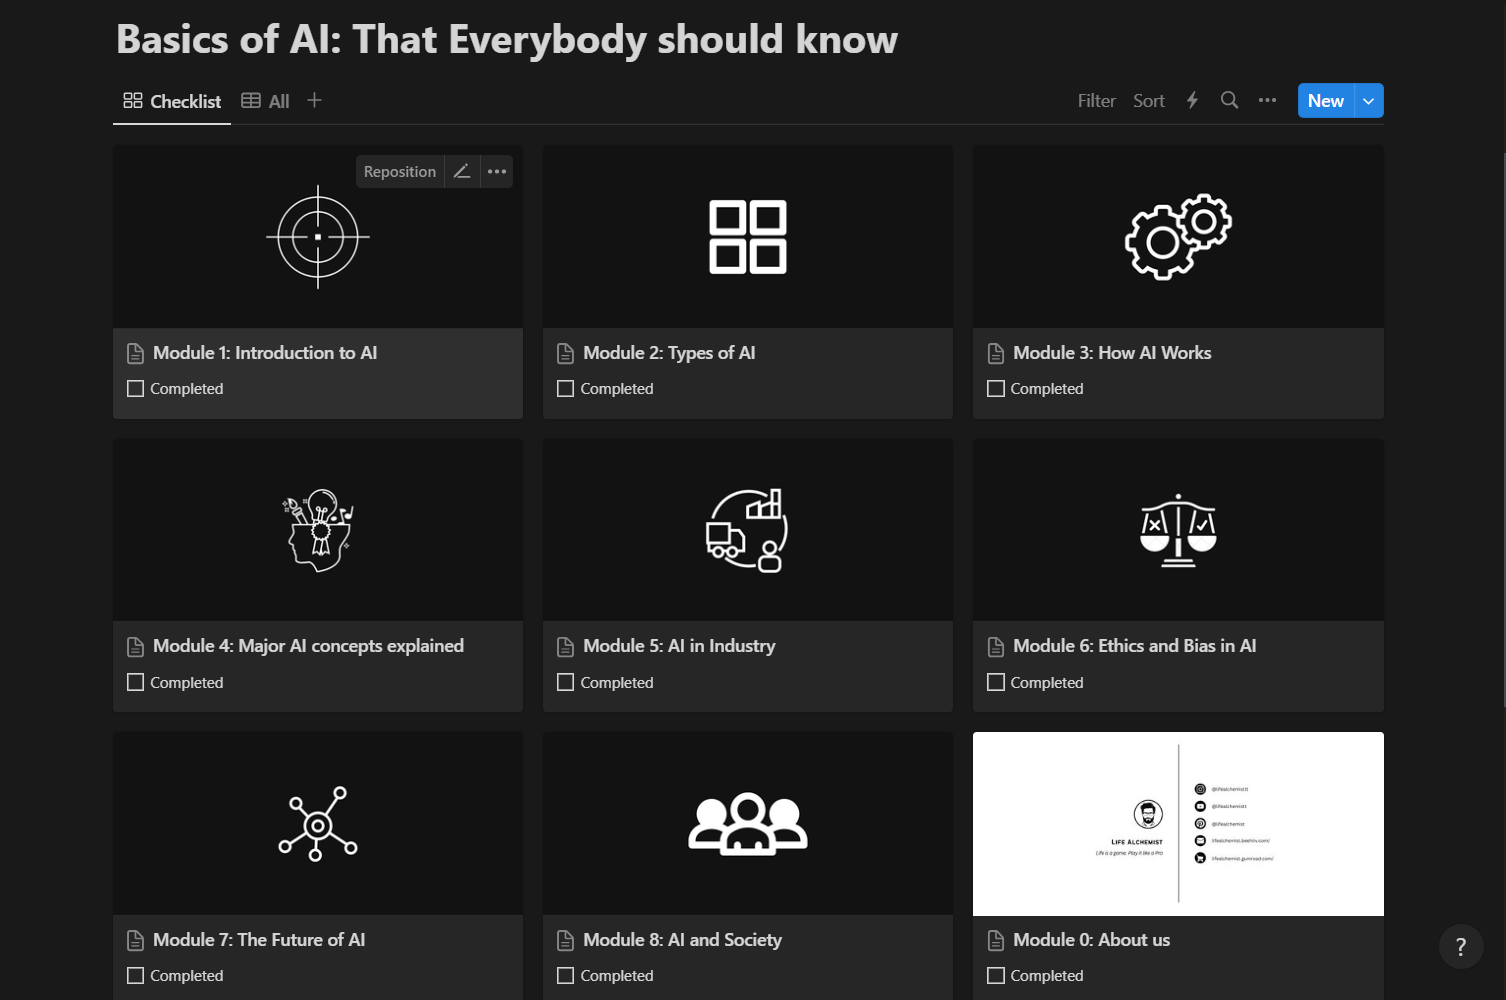Screen dimensions: 1506x1000
Task: Click the page title Basics of AI
Action: click(507, 39)
